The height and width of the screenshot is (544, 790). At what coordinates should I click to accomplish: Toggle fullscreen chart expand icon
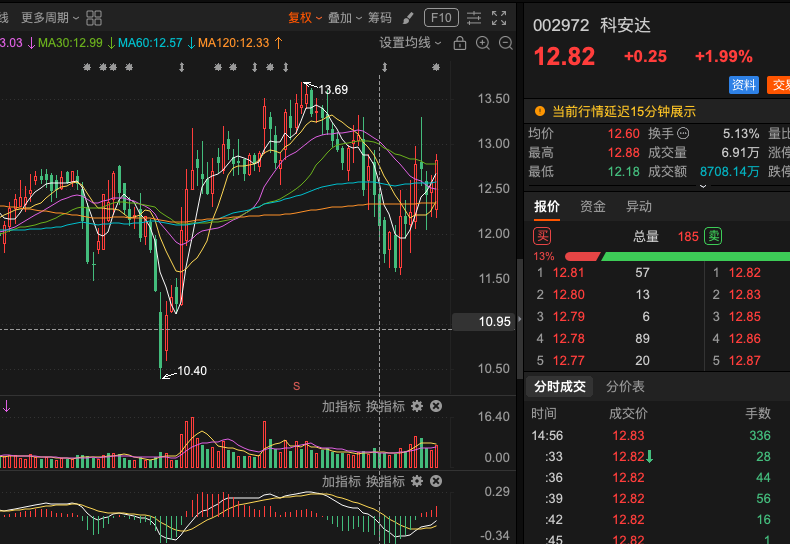tap(499, 18)
